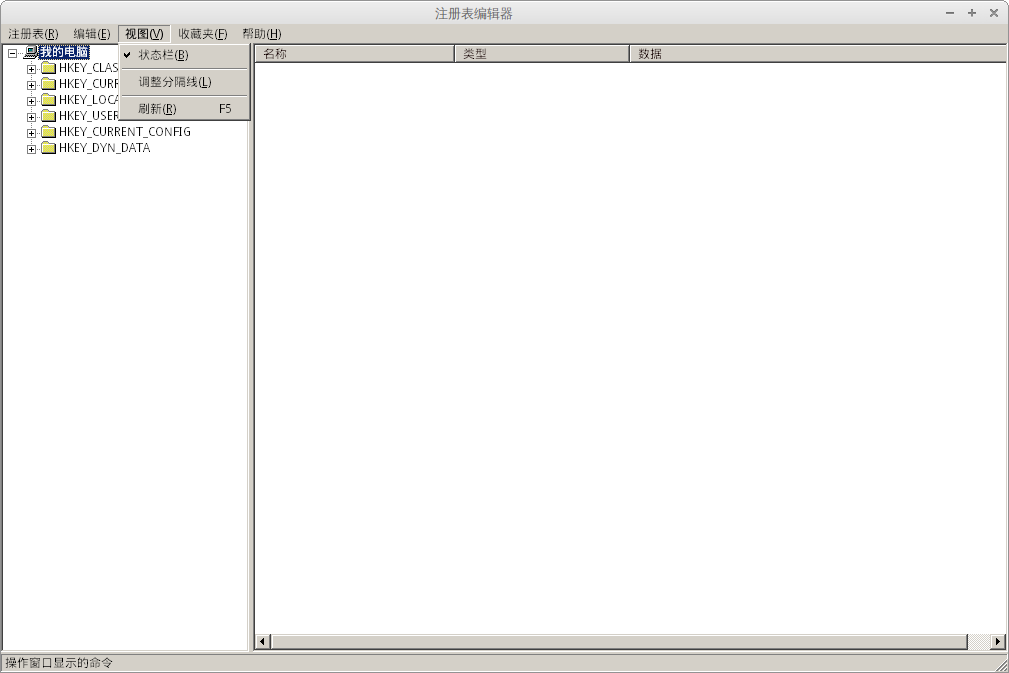
Task: Click the window resize grip in corner
Action: click(1001, 664)
